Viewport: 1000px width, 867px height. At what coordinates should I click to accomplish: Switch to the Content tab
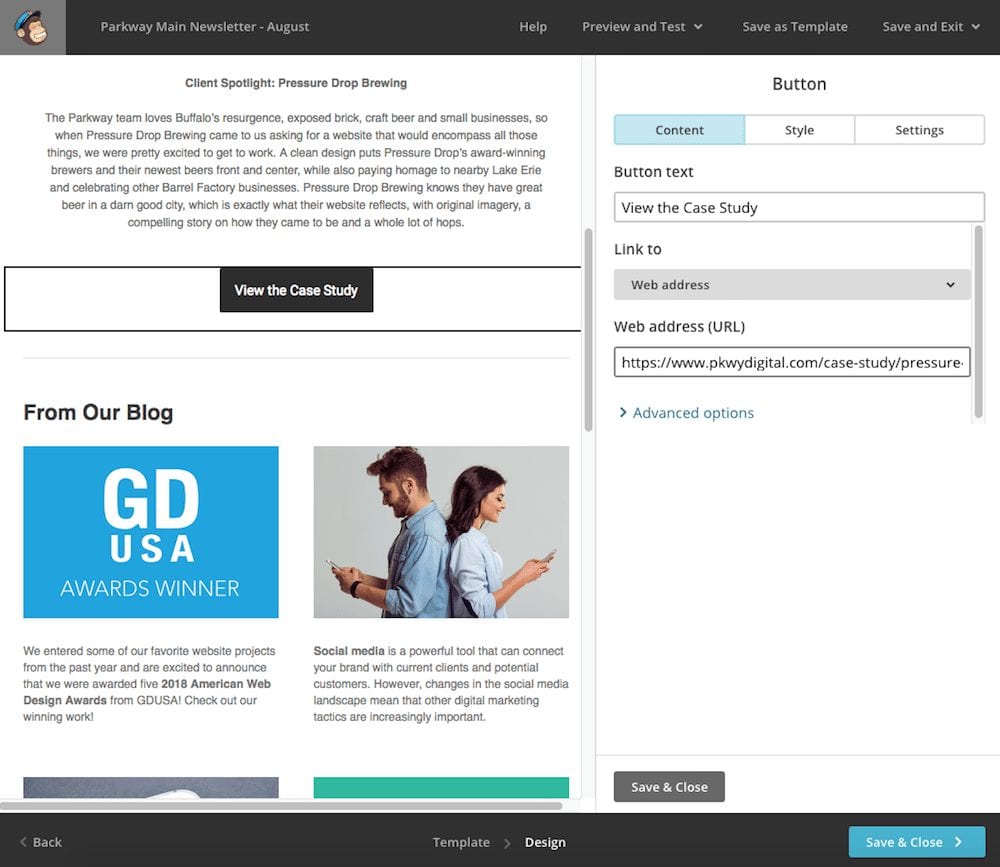click(x=679, y=130)
